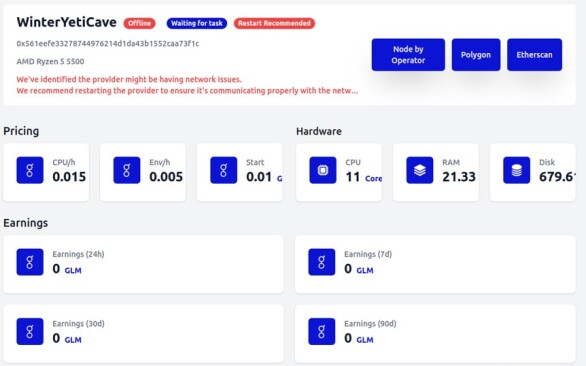Open the Etherscan button
The image size is (586, 366).
point(534,55)
